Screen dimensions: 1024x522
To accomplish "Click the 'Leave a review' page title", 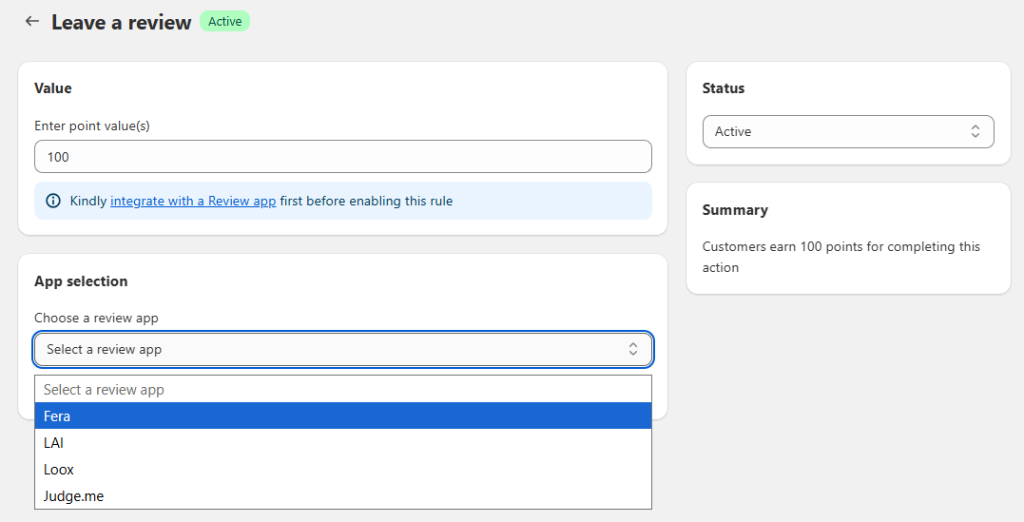I will (x=121, y=22).
